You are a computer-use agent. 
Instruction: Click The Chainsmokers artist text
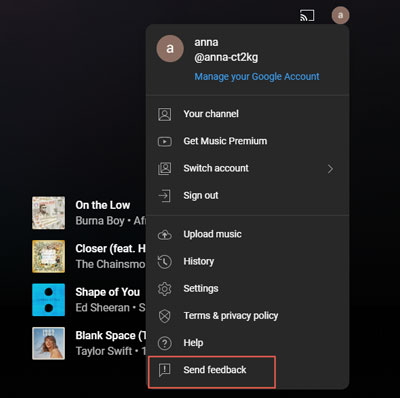(110, 264)
